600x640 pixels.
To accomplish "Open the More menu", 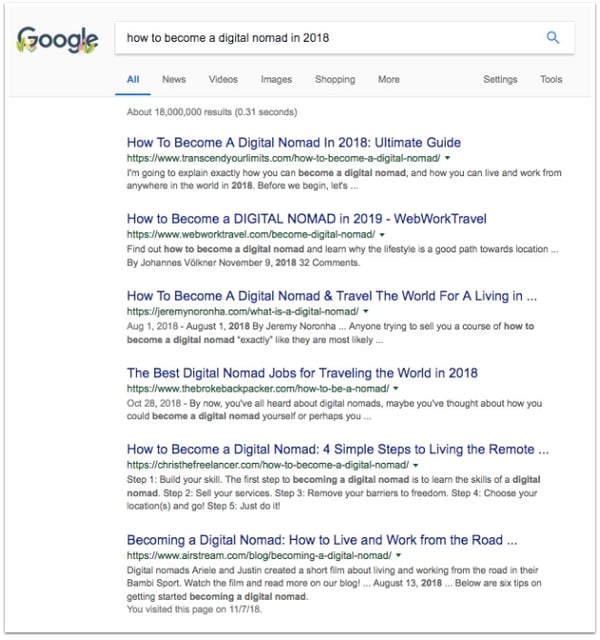I will pos(389,79).
